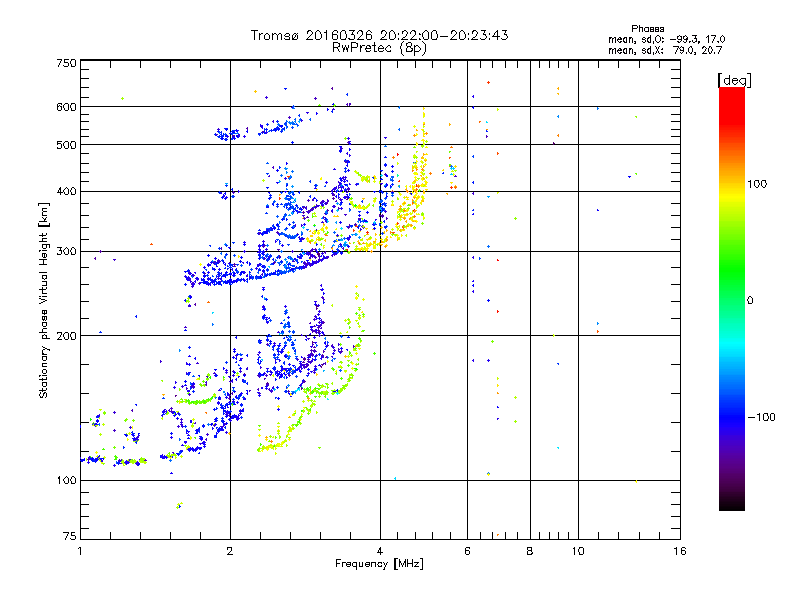Image resolution: width=800 pixels, height=600 pixels.
Task: Click the 'Frequency [MHz]' axis title
Action: coord(379,564)
